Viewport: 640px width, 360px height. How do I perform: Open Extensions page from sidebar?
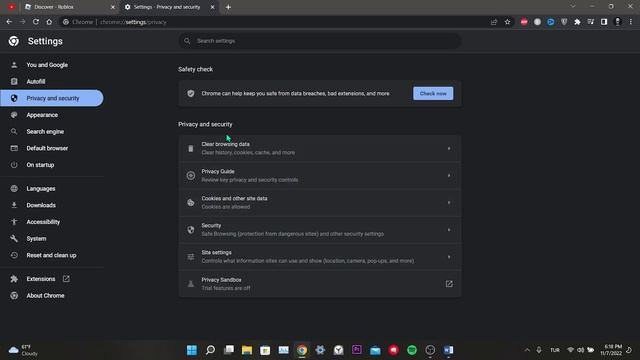coord(41,279)
